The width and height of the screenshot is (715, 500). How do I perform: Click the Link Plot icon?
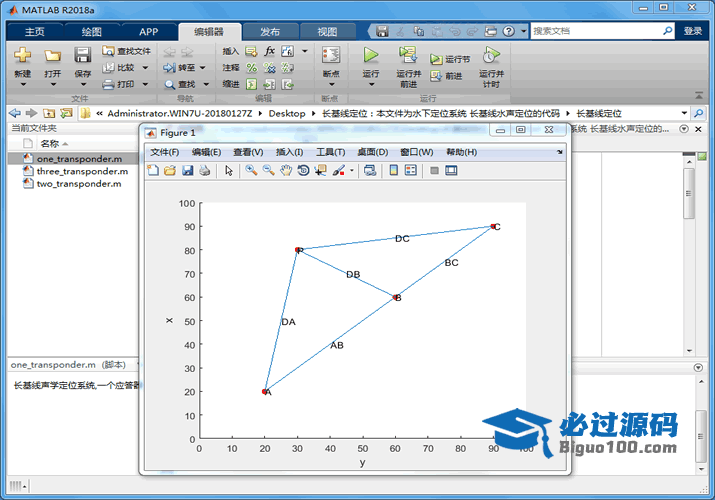(x=370, y=170)
